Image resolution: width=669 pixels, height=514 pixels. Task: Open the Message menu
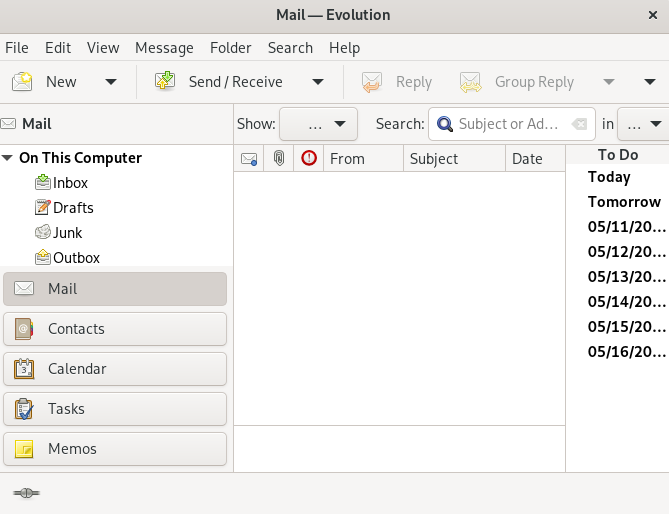[164, 48]
